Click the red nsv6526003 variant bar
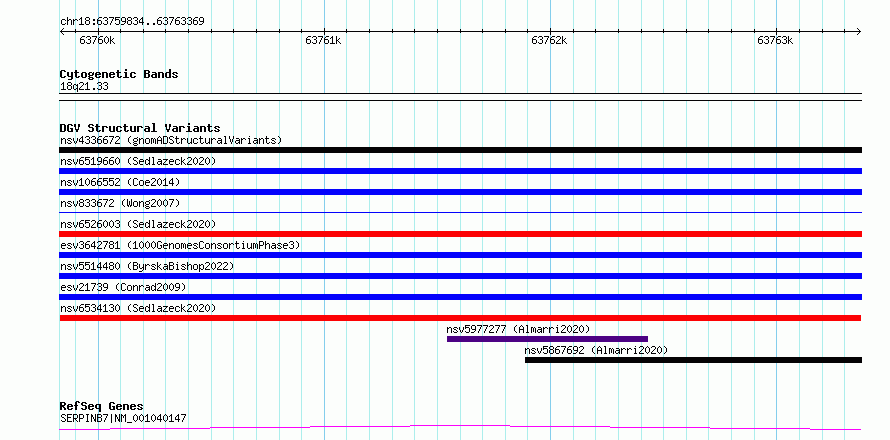 click(460, 234)
